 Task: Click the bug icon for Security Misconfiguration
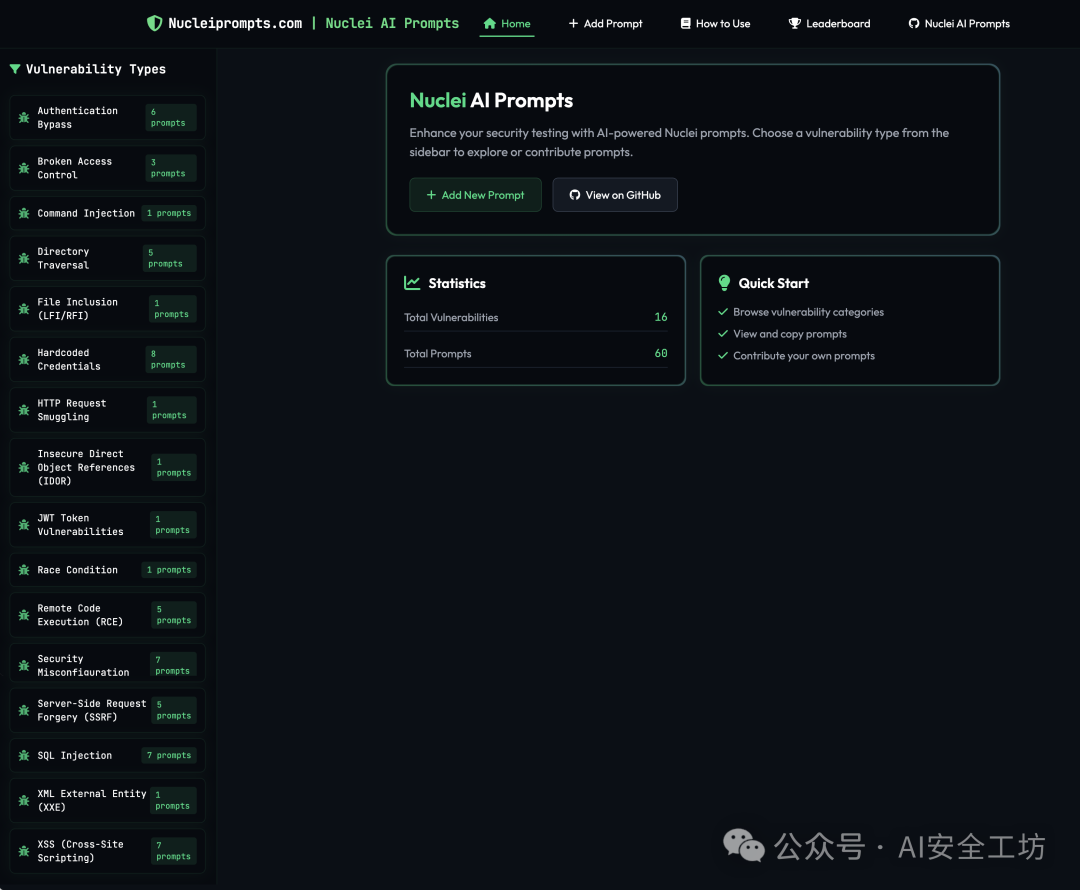(x=24, y=665)
